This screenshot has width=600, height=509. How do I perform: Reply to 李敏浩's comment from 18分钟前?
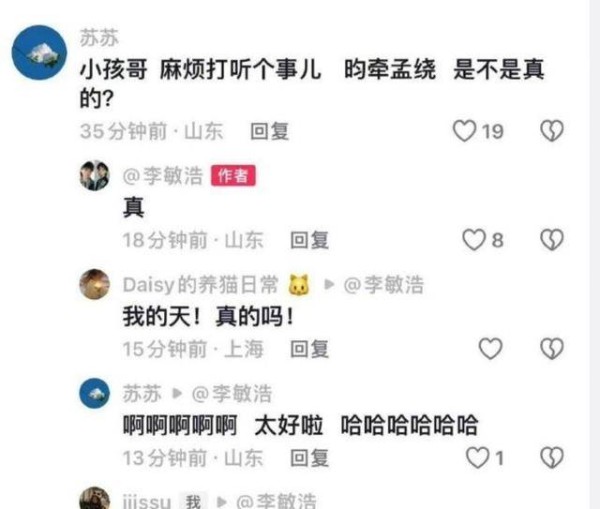click(309, 240)
